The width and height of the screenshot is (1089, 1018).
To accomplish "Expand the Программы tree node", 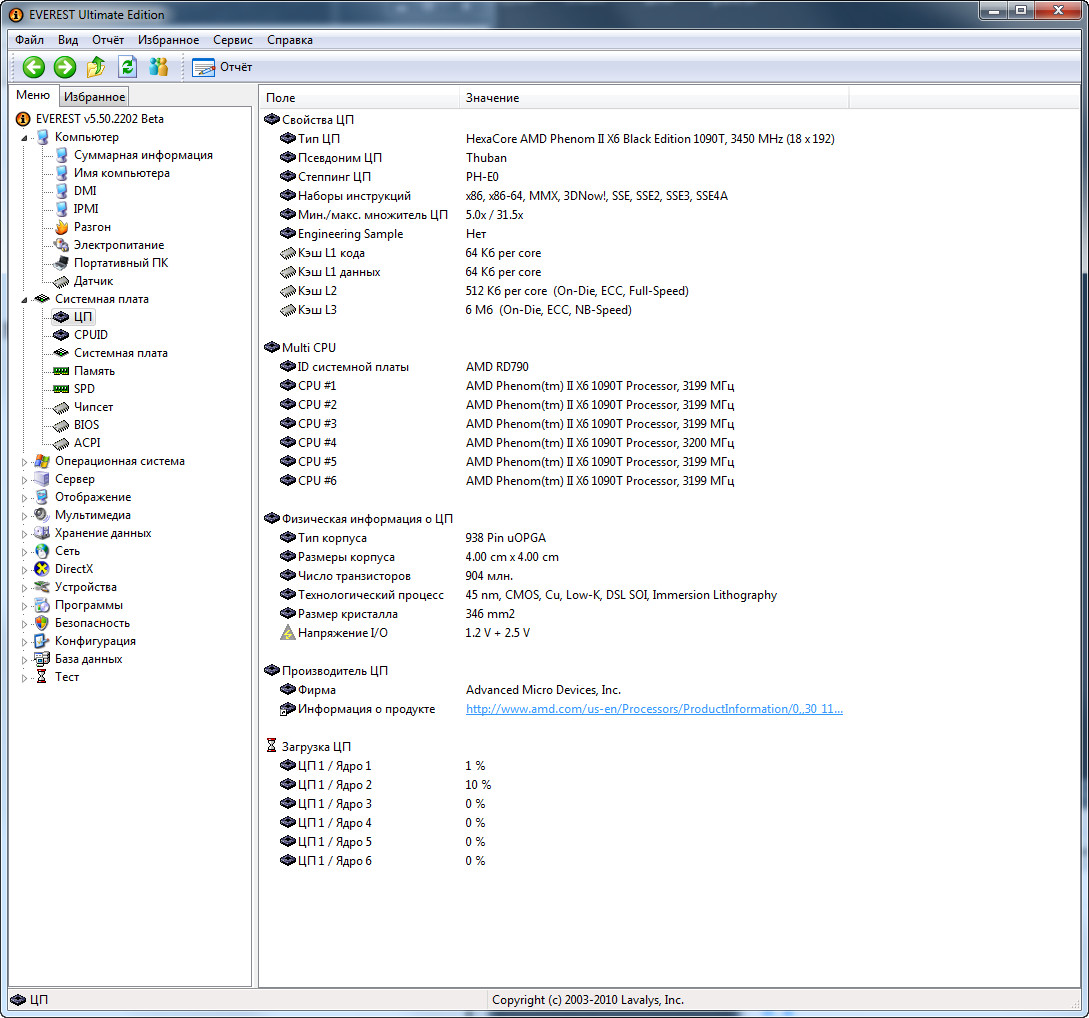I will [24, 606].
